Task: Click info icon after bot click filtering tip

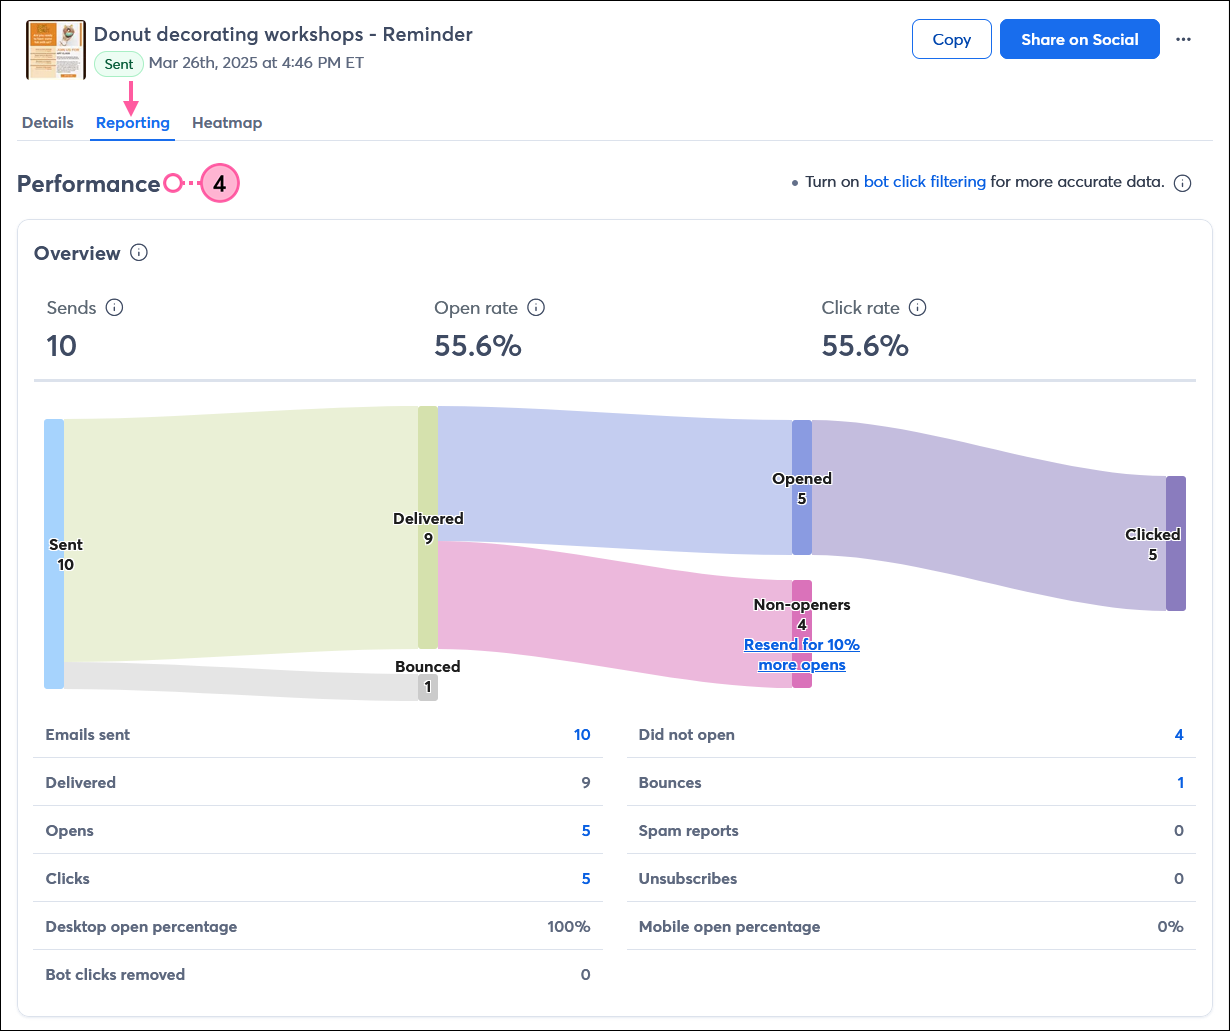Action: [1183, 183]
